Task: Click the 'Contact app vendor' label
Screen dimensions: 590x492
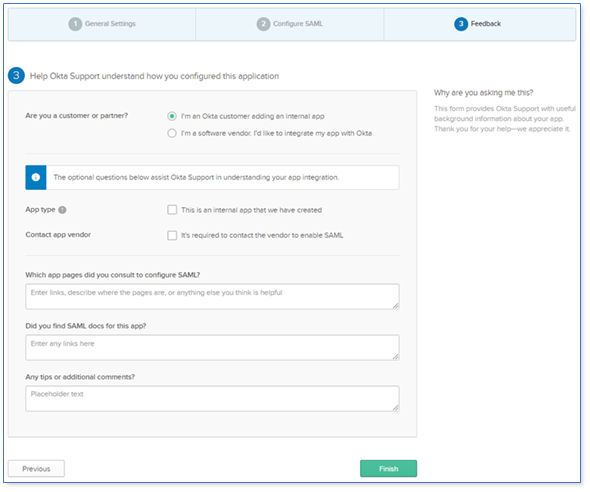Action: point(58,235)
